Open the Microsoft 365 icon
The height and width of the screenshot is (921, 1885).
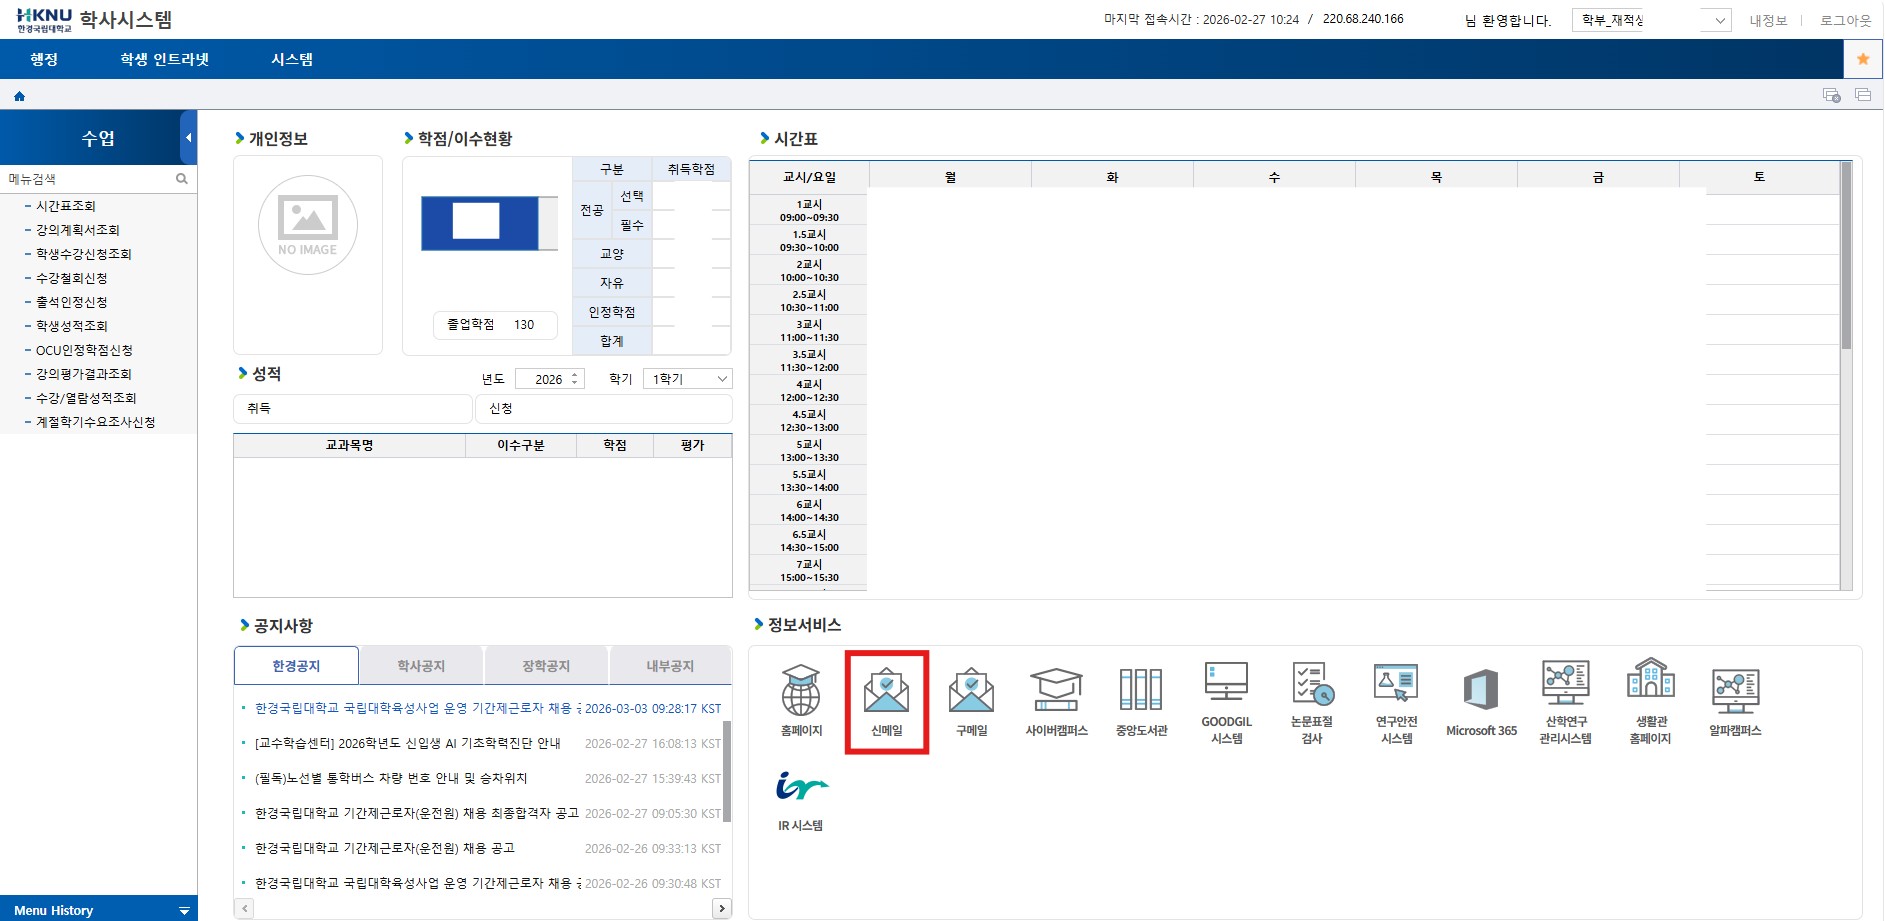coord(1481,700)
